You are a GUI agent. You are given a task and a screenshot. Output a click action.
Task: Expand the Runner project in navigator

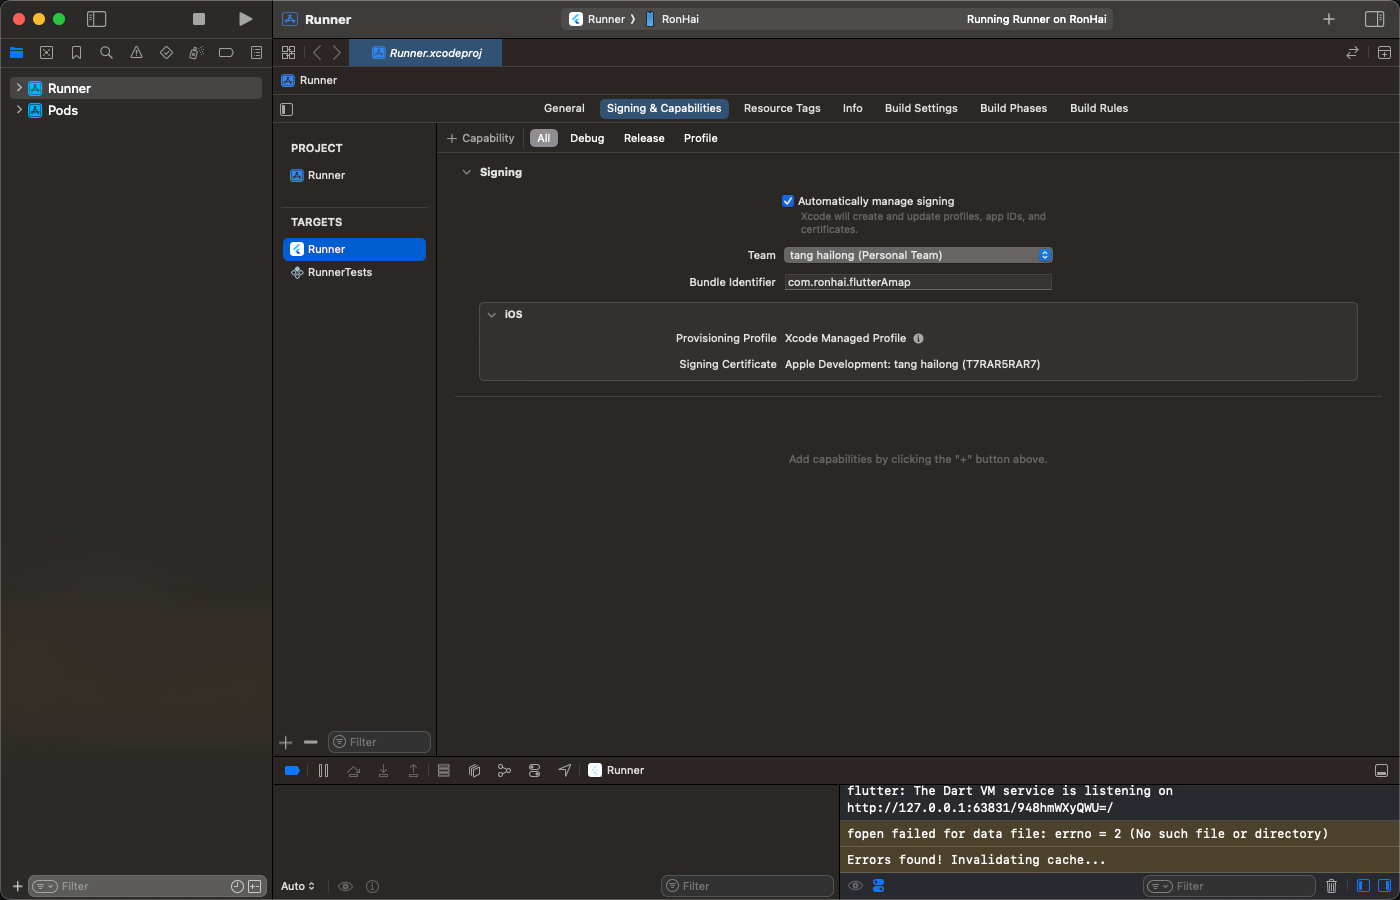click(19, 88)
